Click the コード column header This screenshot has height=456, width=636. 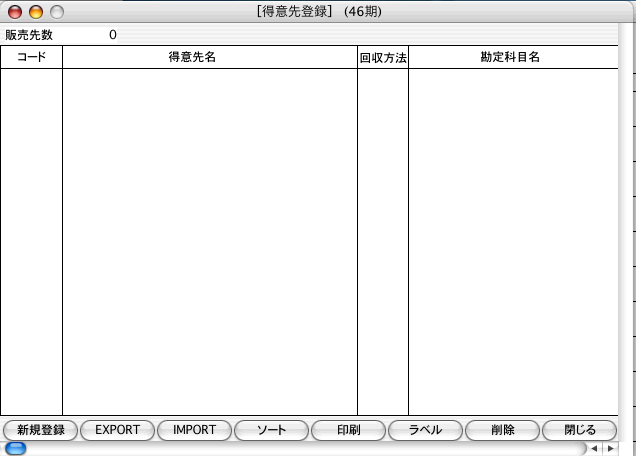pos(31,58)
